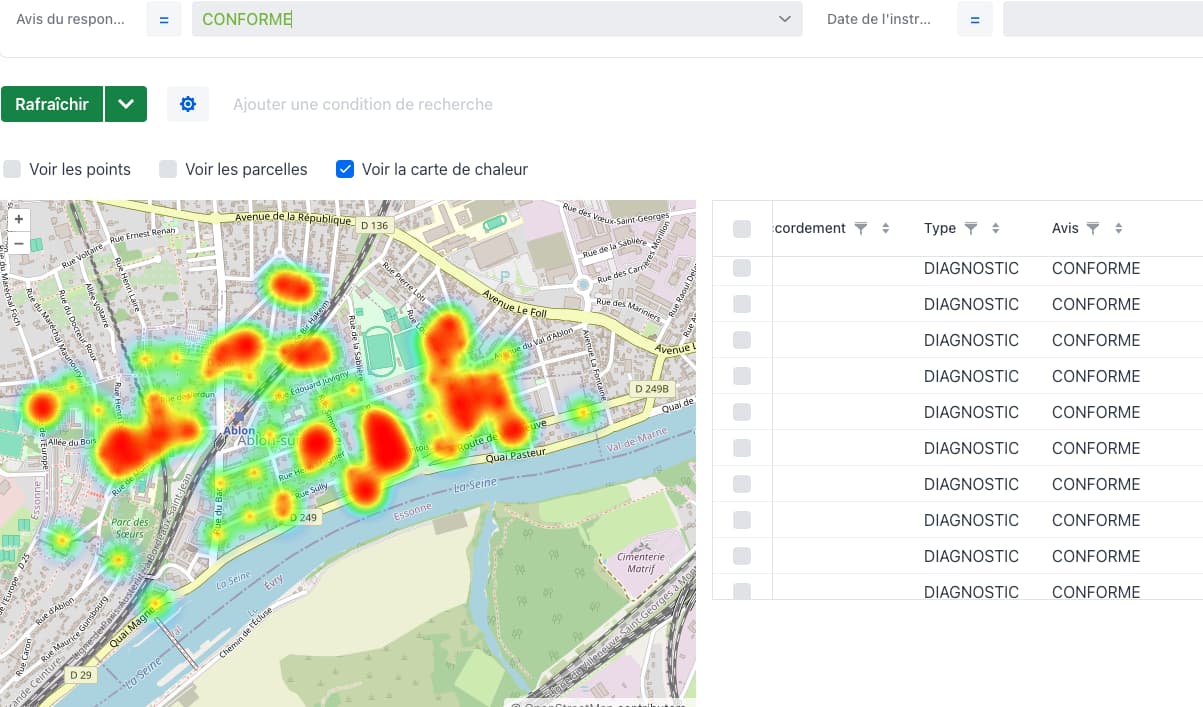Zoom out on the map with the minus control

[18, 242]
